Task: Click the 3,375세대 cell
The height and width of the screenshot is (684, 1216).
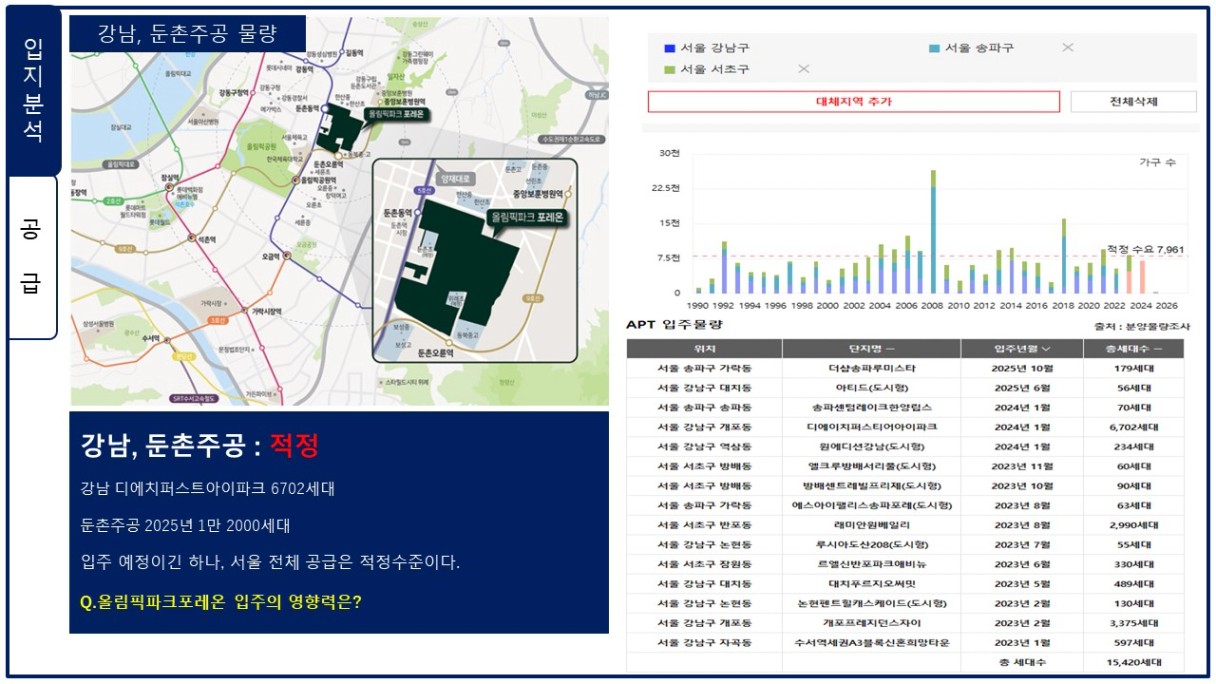Action: pos(1134,623)
